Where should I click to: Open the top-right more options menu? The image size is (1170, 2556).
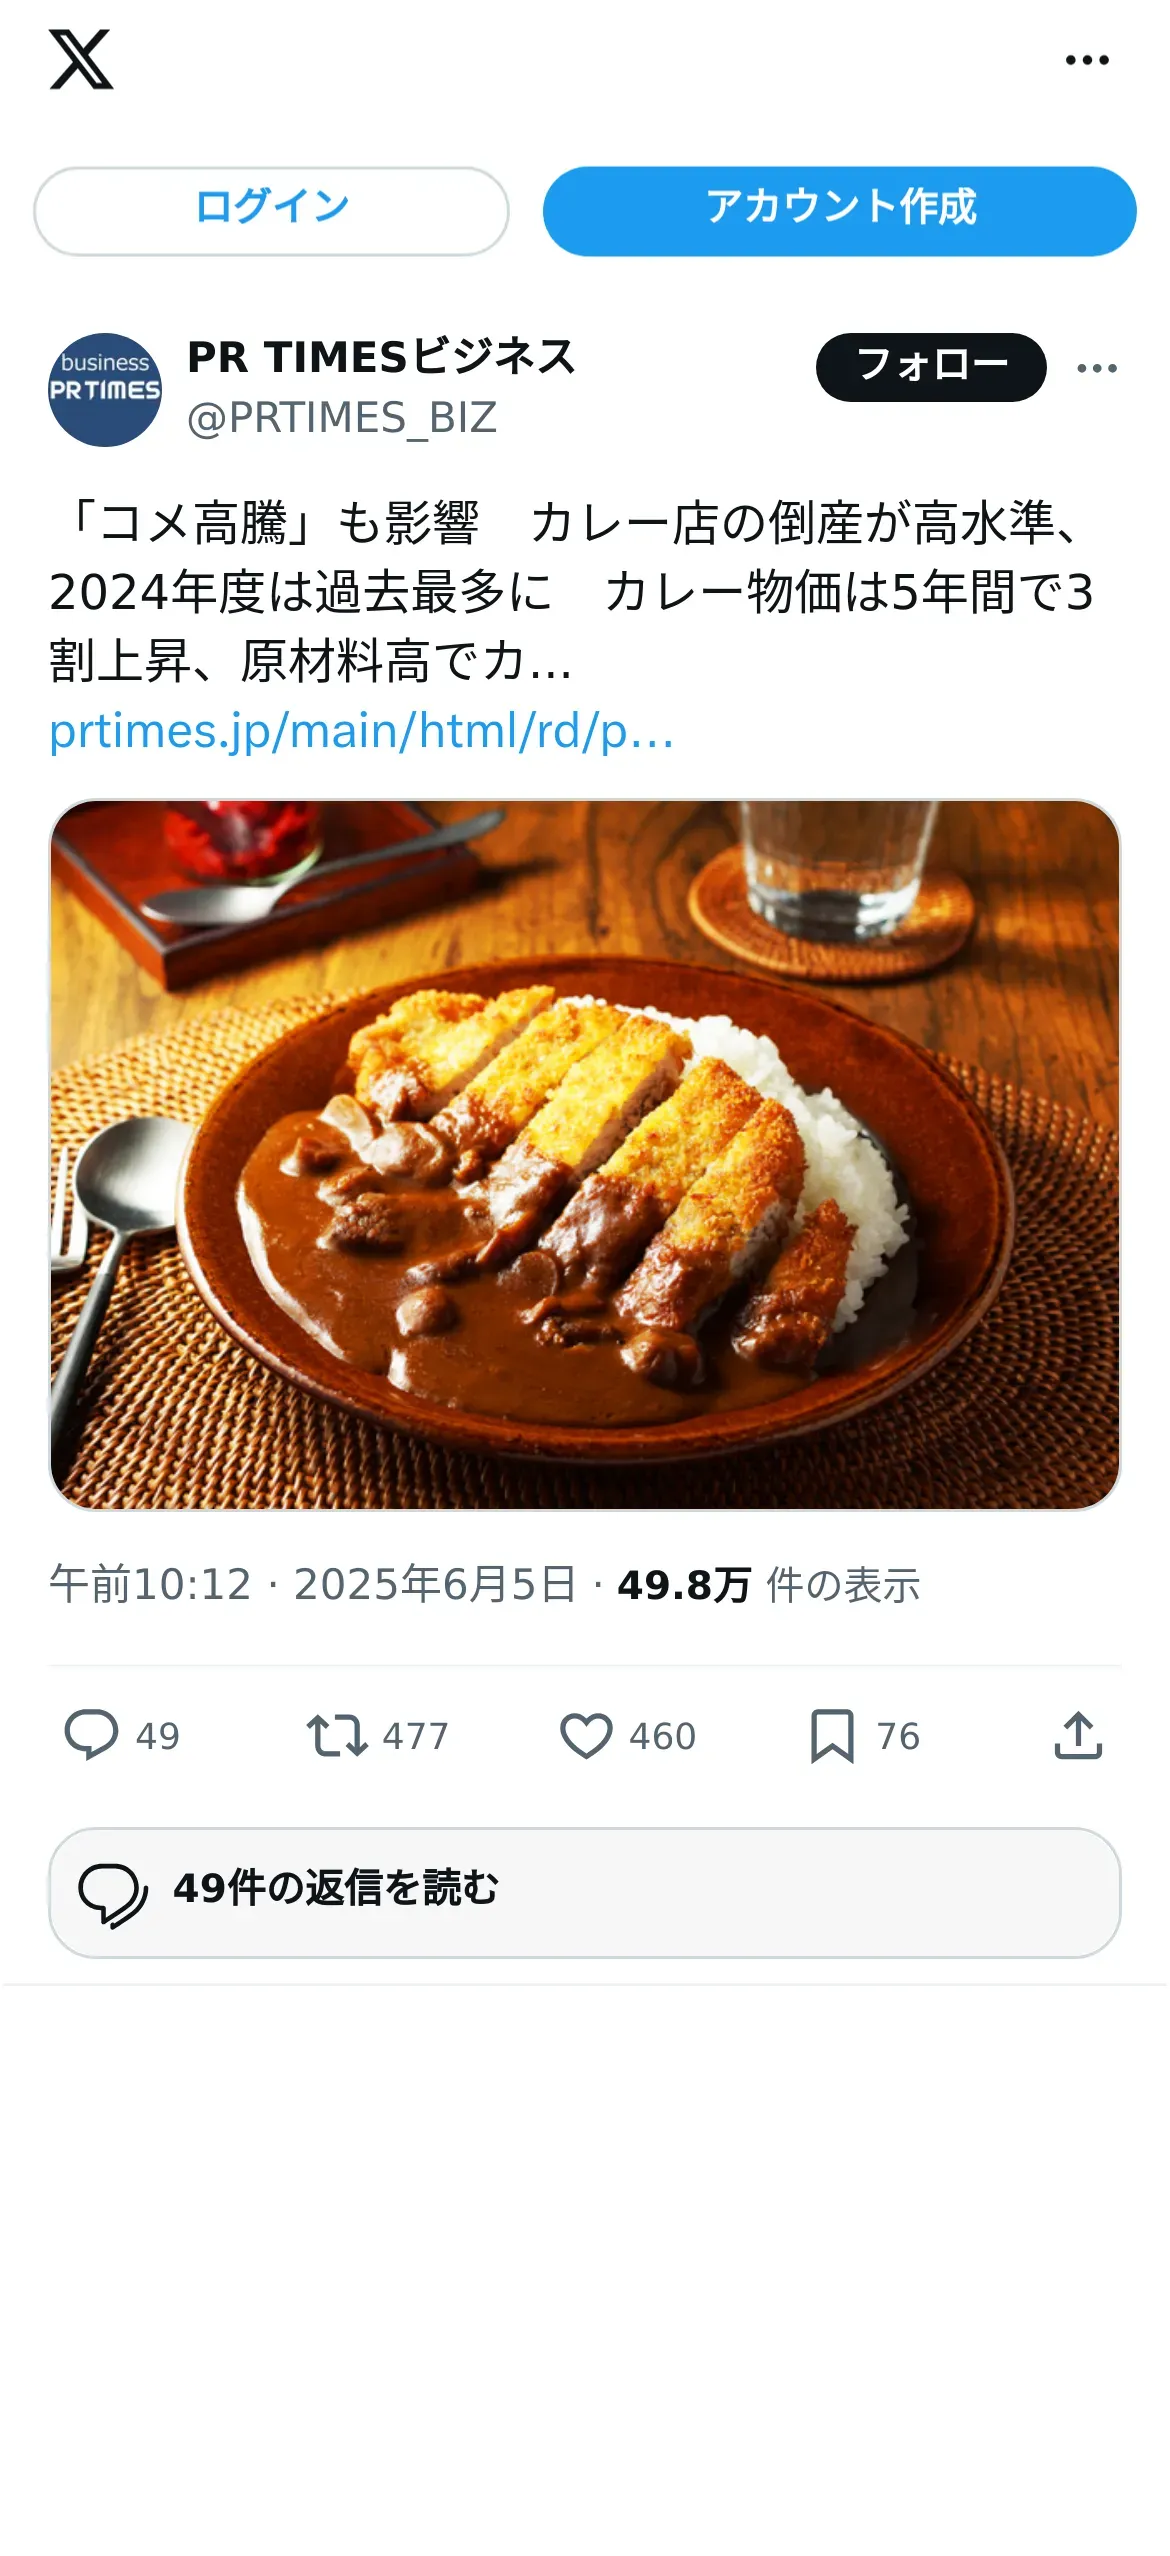1087,60
